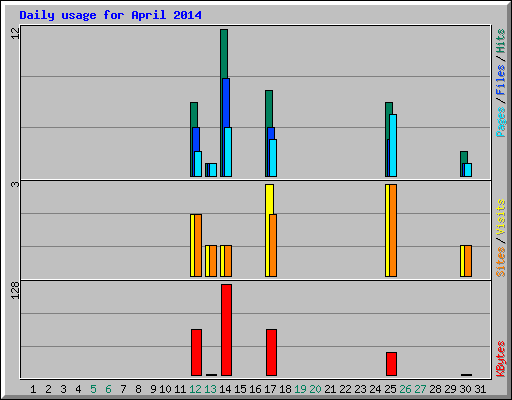Click the y-axis value 3
Viewport: 512px width, 400px height.
tap(15, 184)
